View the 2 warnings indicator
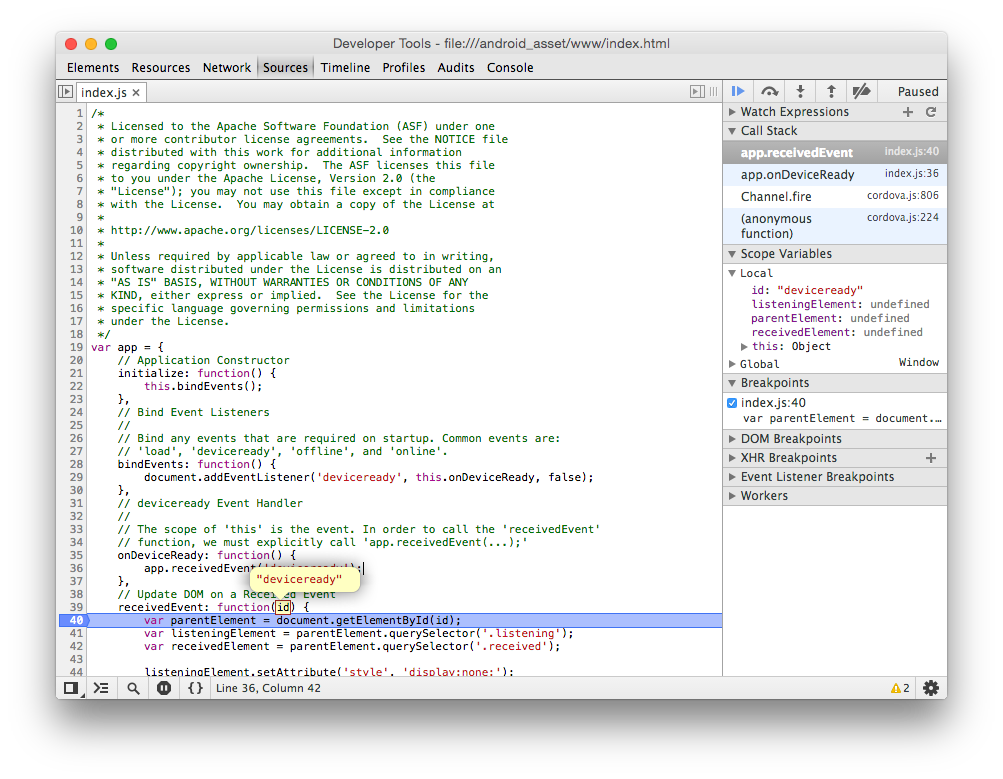Image resolution: width=1003 pixels, height=779 pixels. tap(900, 688)
